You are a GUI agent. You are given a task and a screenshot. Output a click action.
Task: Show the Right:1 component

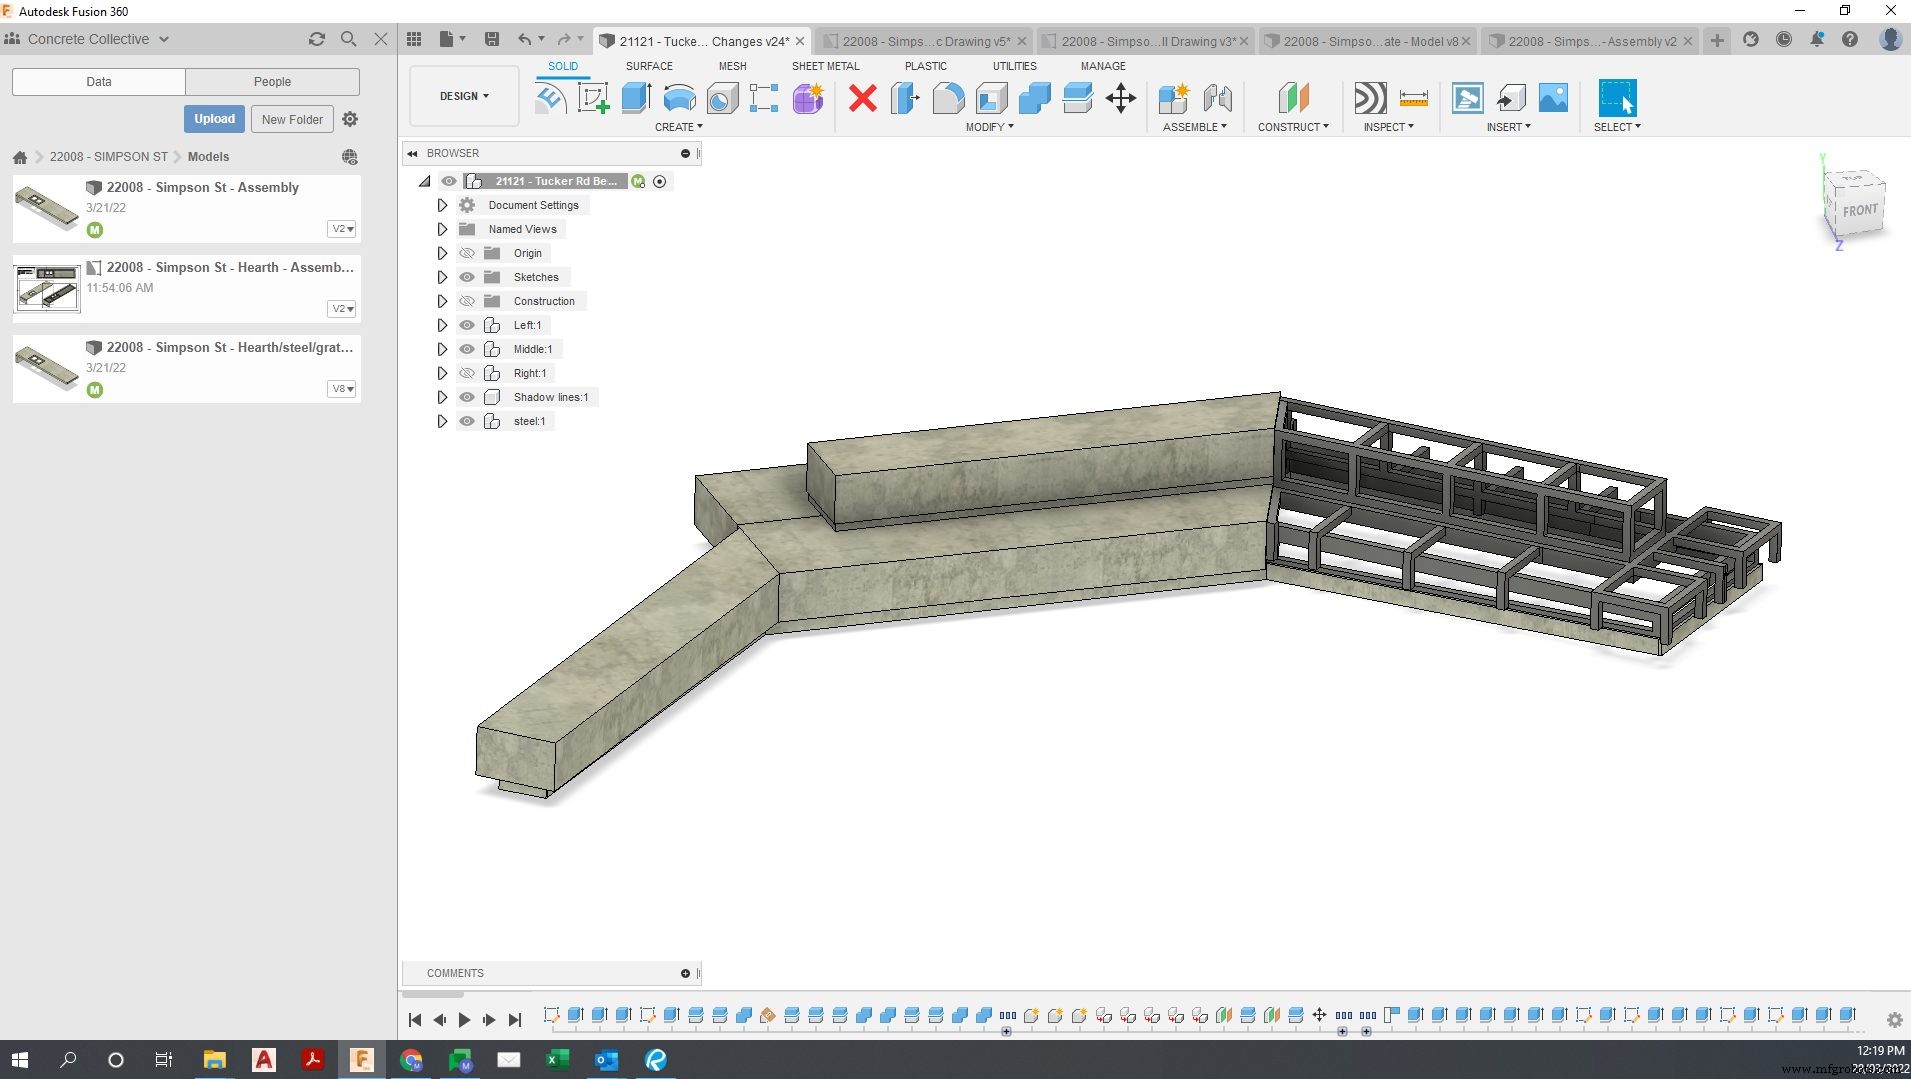click(x=468, y=373)
